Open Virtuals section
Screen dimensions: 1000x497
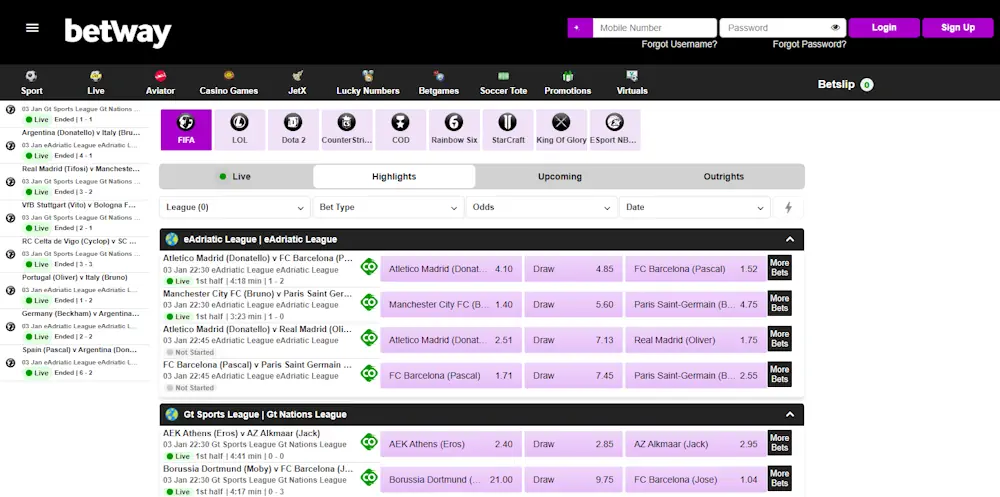tap(632, 83)
